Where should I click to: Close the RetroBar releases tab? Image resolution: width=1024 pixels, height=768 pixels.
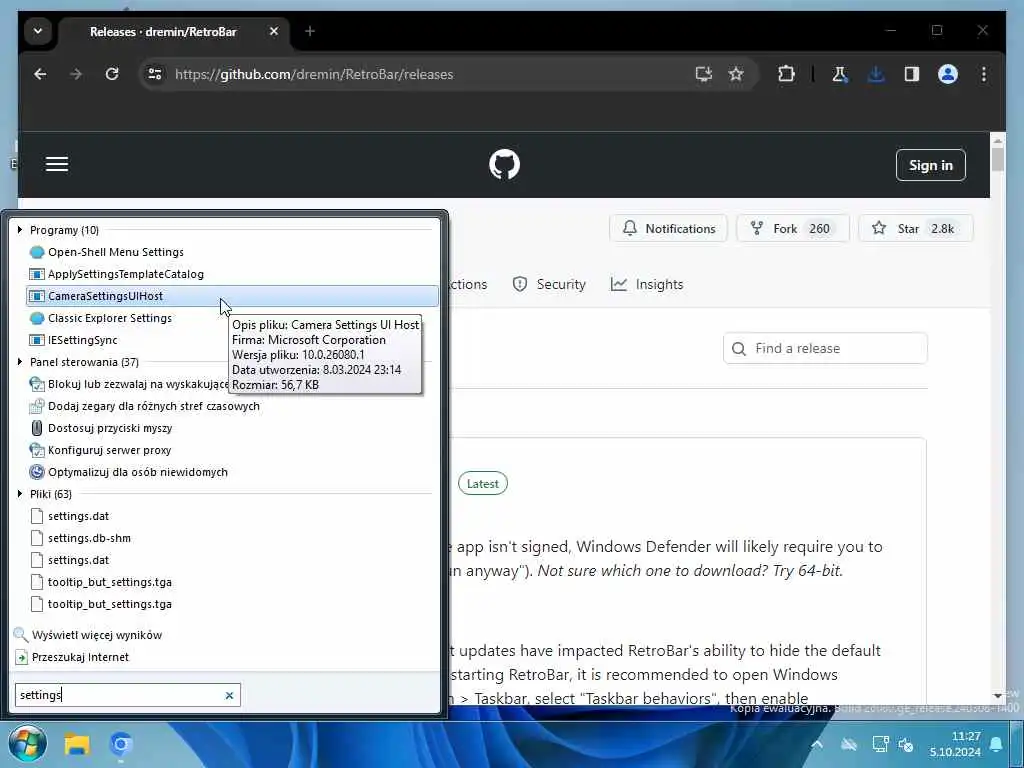click(274, 31)
